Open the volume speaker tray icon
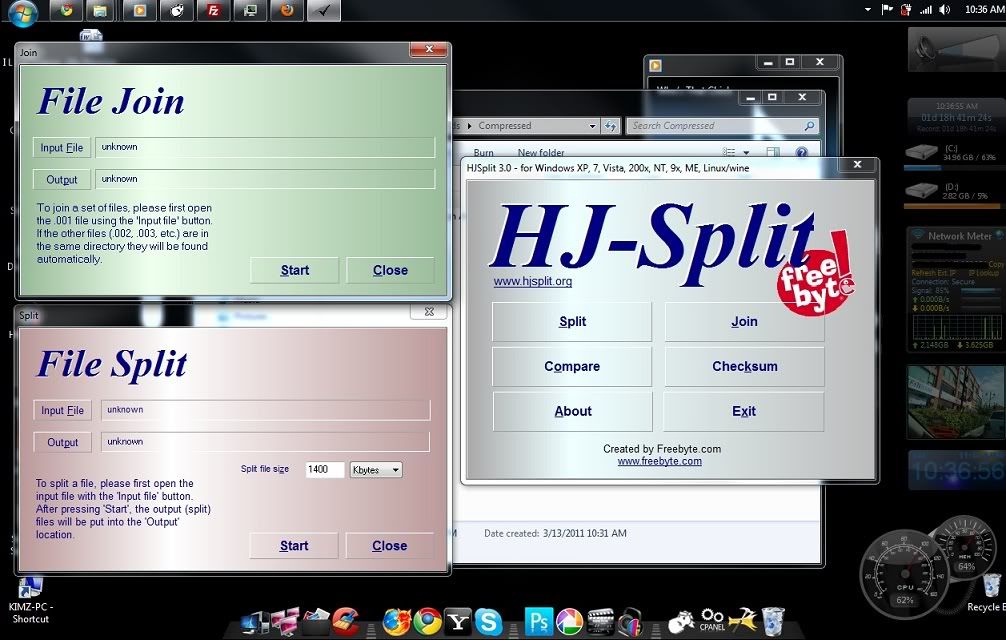Viewport: 1006px width, 640px height. click(x=944, y=10)
